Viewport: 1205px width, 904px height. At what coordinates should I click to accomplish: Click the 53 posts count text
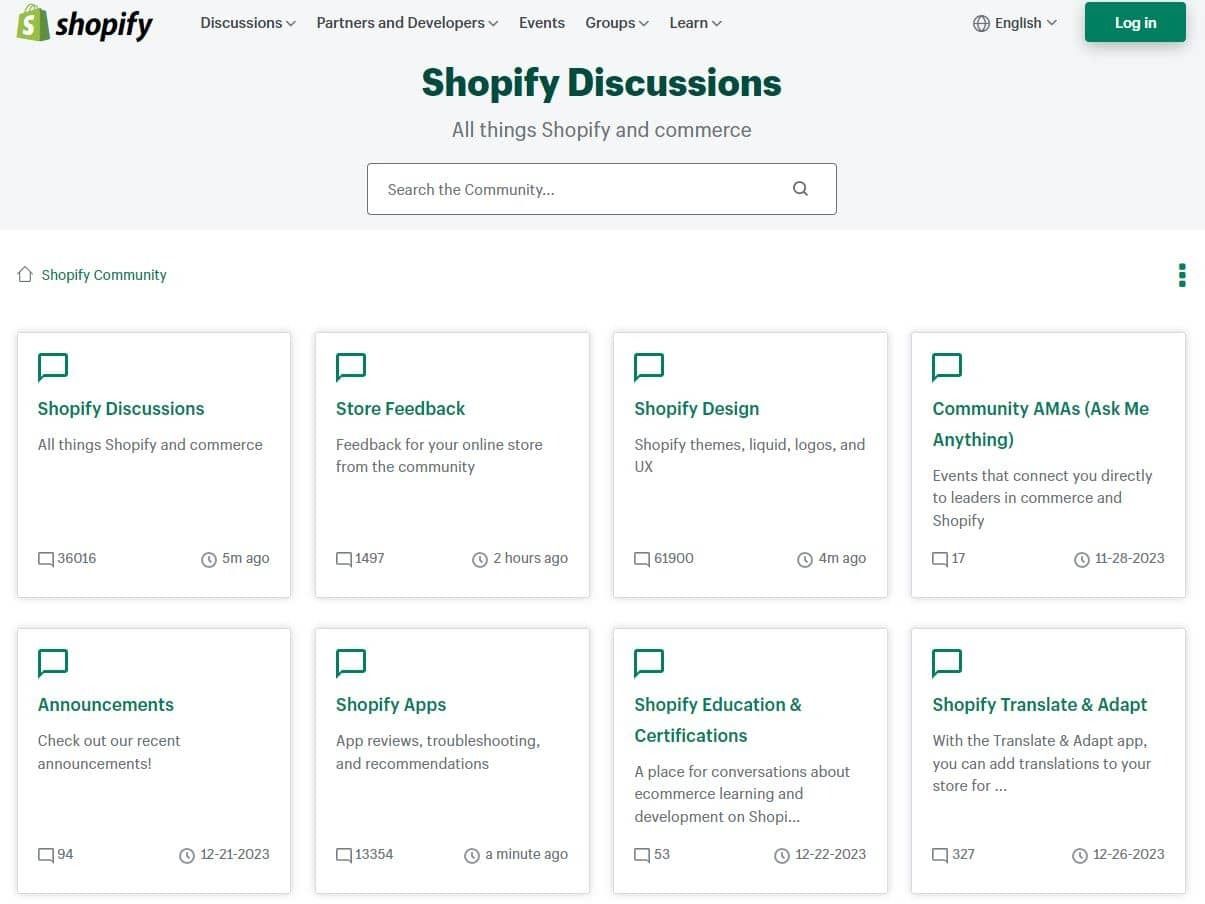point(662,854)
